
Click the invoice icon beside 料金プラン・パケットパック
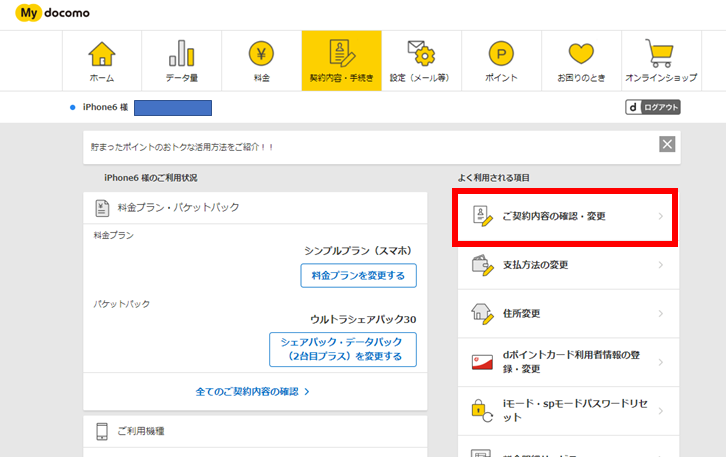pos(102,208)
